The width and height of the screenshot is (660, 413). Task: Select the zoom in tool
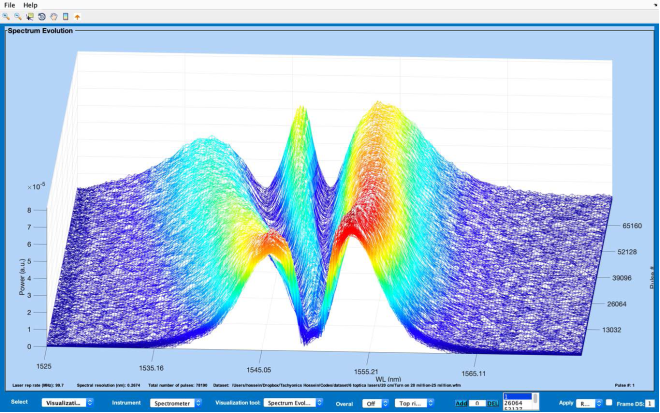[x=7, y=17]
